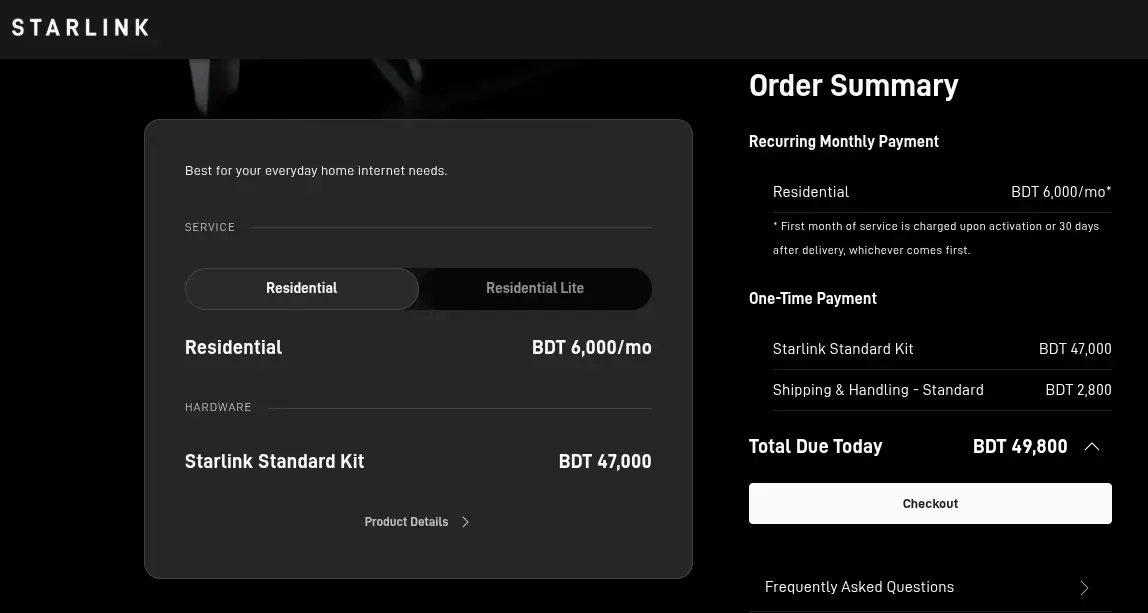Click the Starlink Standard Kit summary line
Viewport: 1148px width, 613px height.
click(x=942, y=349)
